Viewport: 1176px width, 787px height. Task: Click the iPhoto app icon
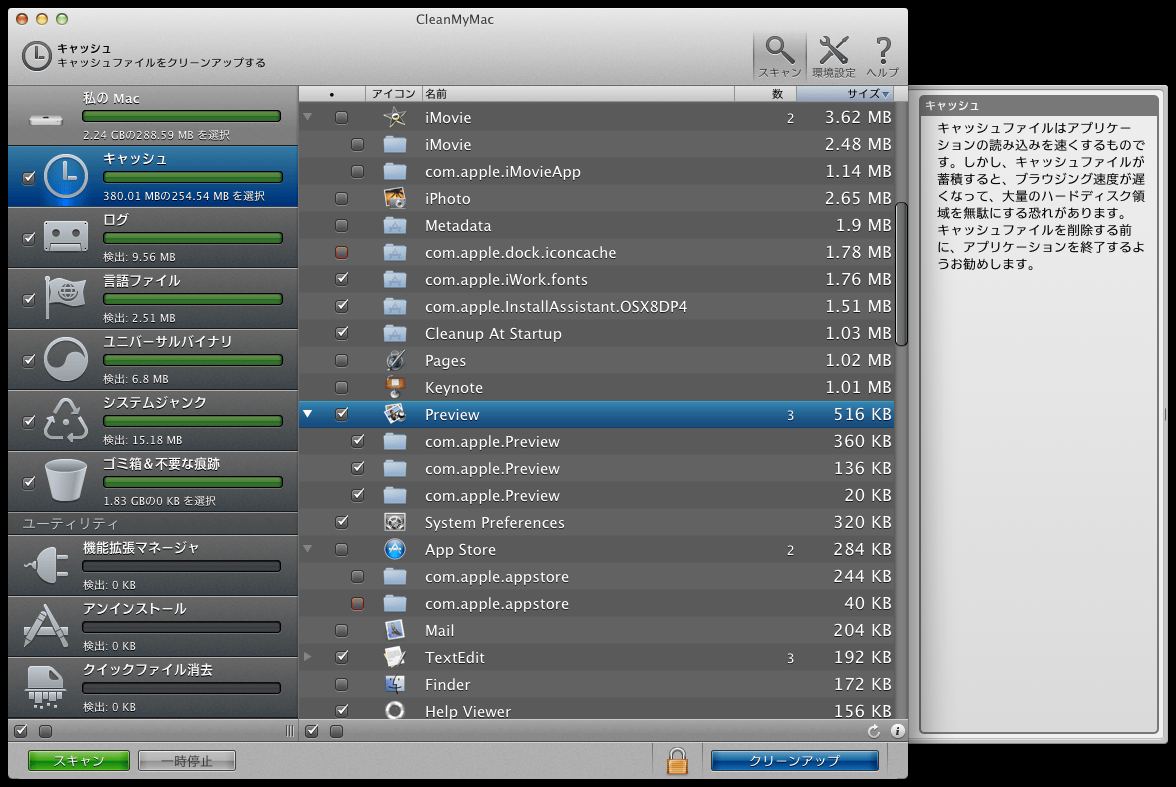[394, 198]
